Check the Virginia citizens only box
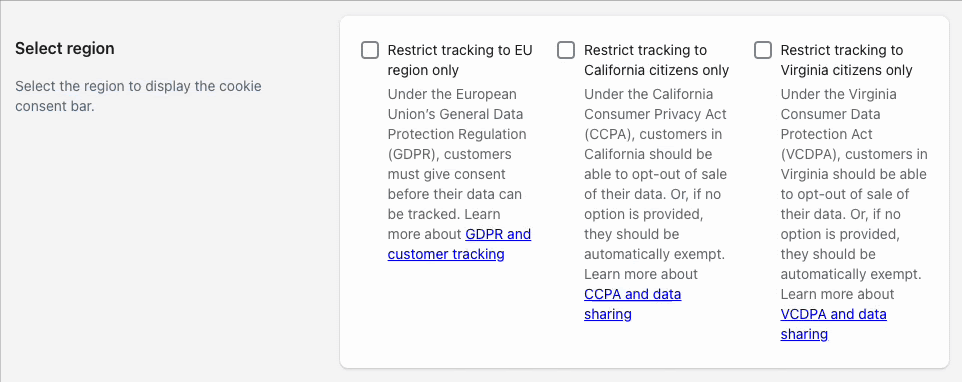 763,50
